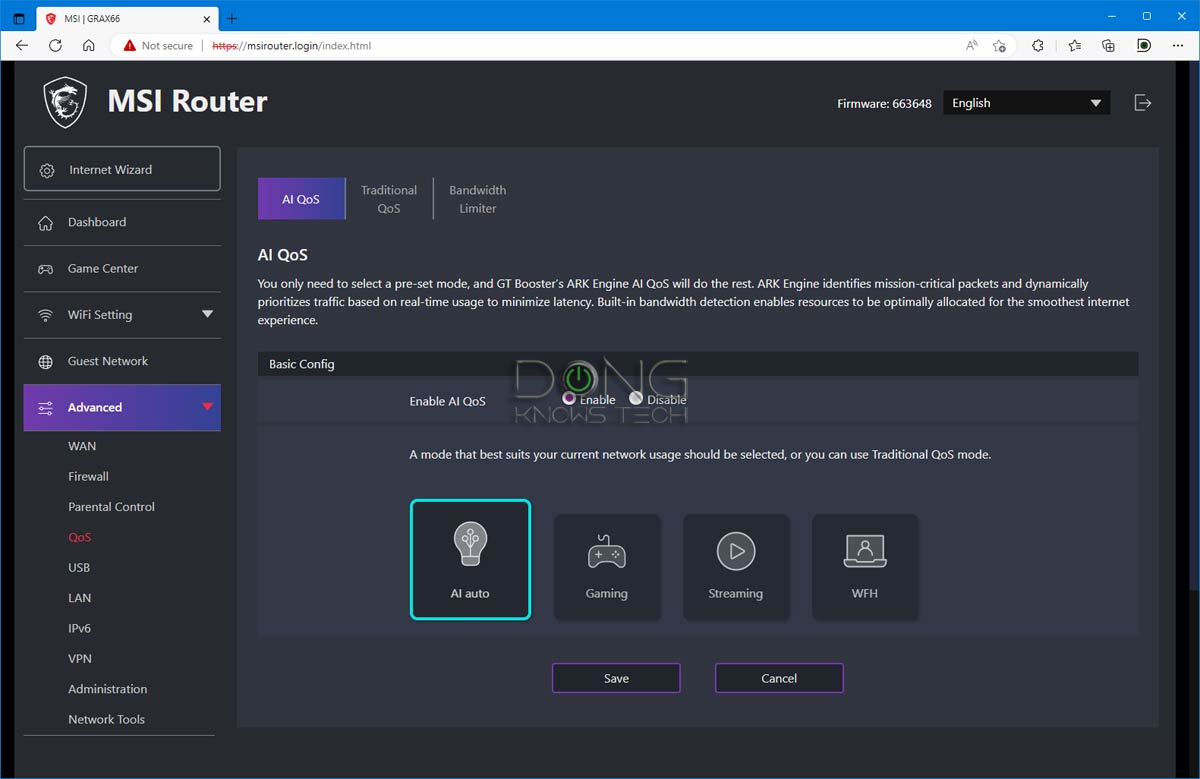Open the English language dropdown

pos(1026,103)
